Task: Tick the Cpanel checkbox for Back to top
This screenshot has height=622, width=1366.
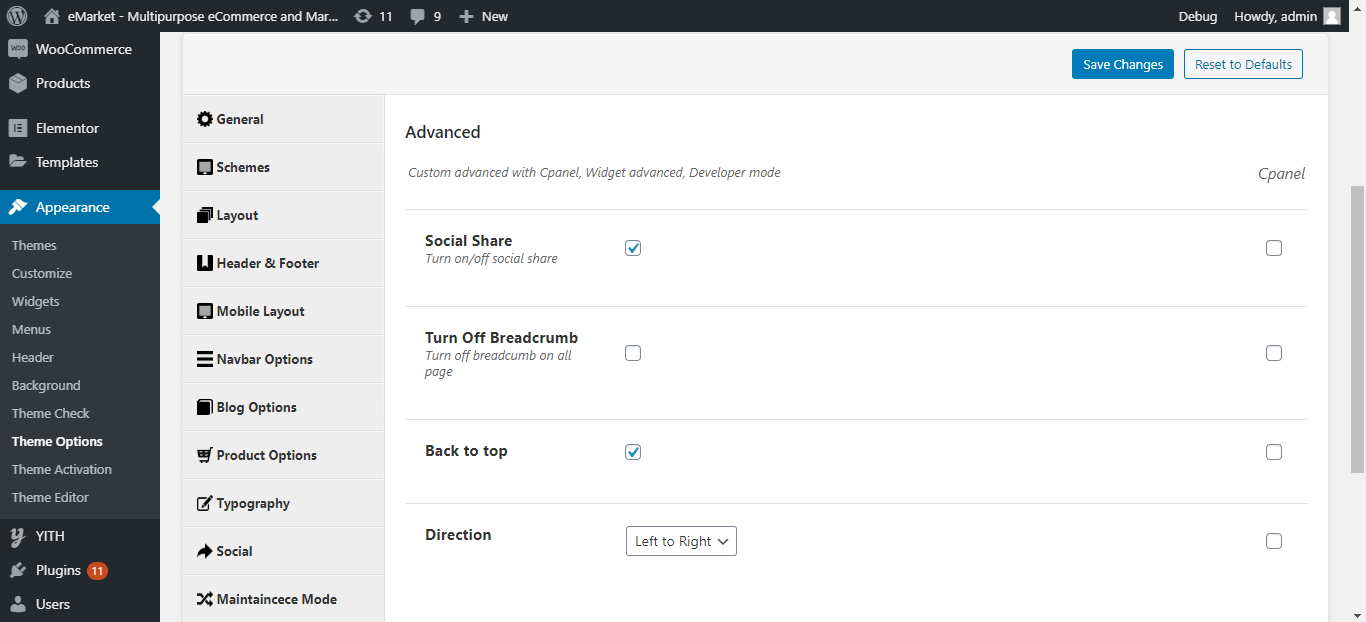Action: (x=1274, y=452)
